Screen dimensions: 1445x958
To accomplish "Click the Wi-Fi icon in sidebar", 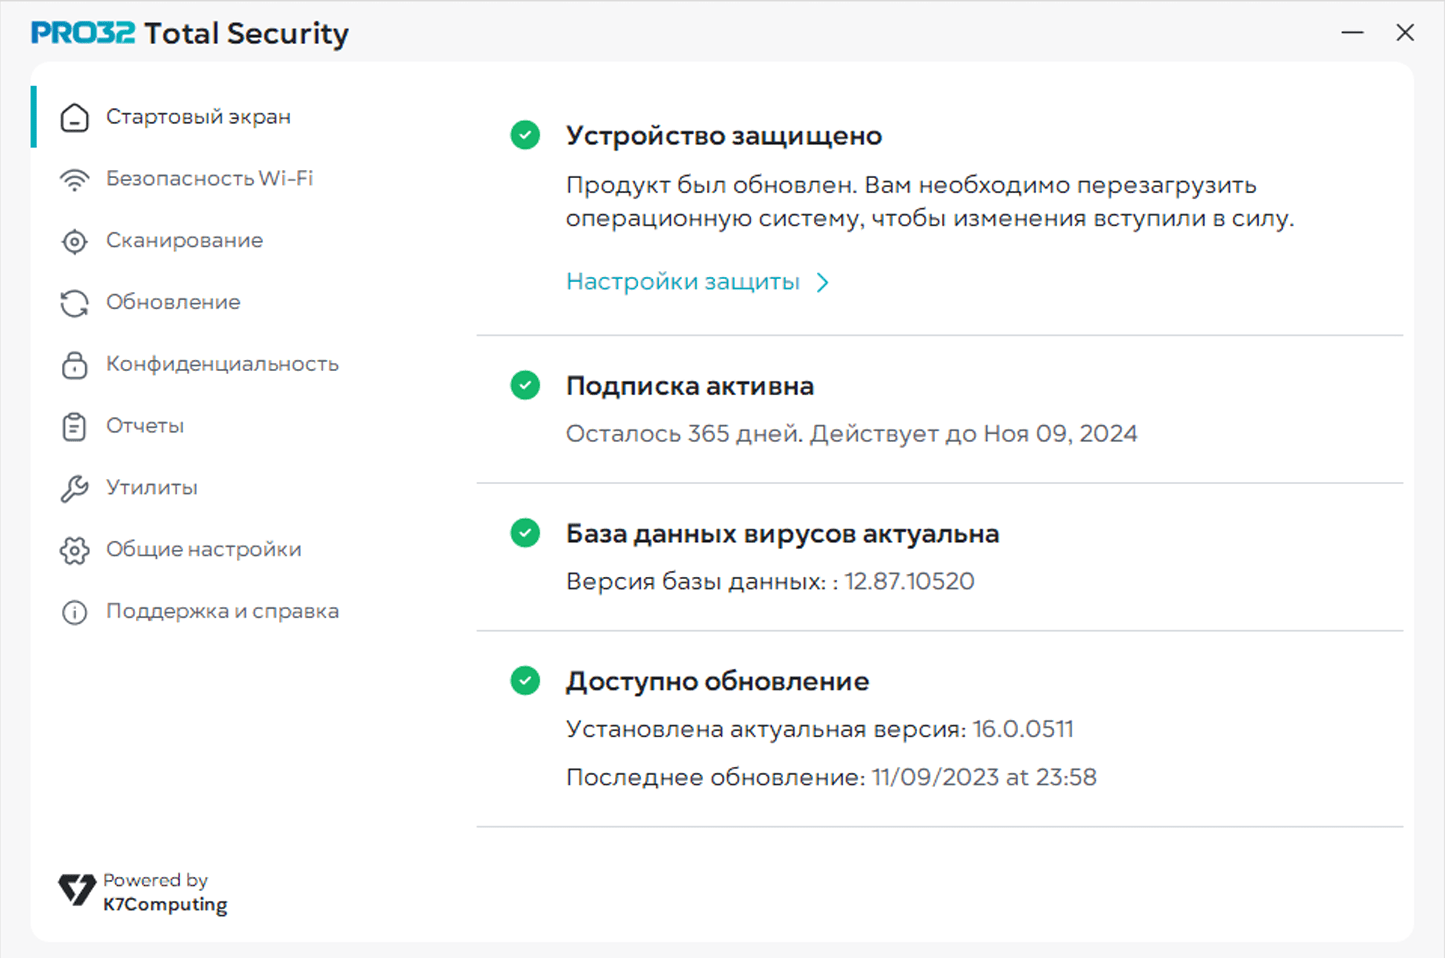I will point(74,179).
